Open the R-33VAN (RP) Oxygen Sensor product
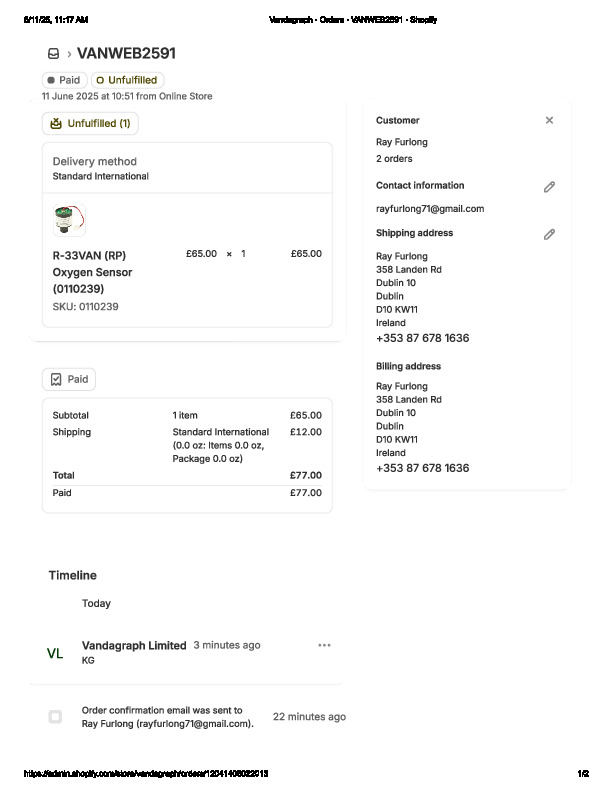Screen dimensions: 612x792 point(92,272)
